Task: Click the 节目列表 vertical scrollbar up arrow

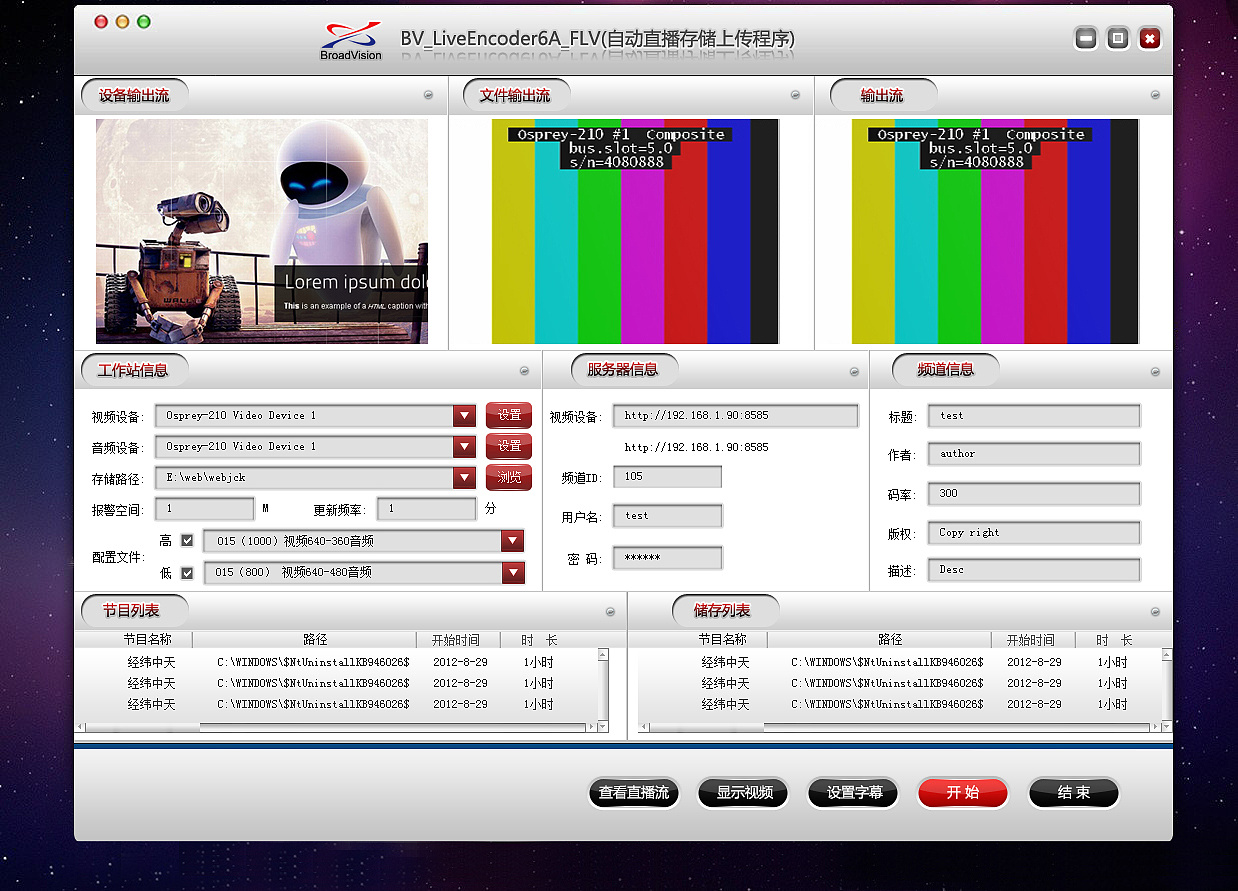Action: click(x=603, y=655)
